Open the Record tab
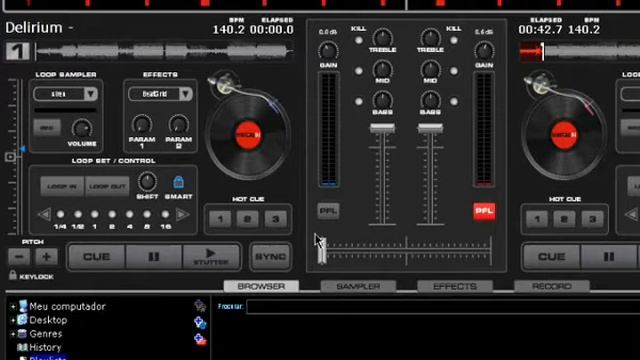 click(551, 286)
